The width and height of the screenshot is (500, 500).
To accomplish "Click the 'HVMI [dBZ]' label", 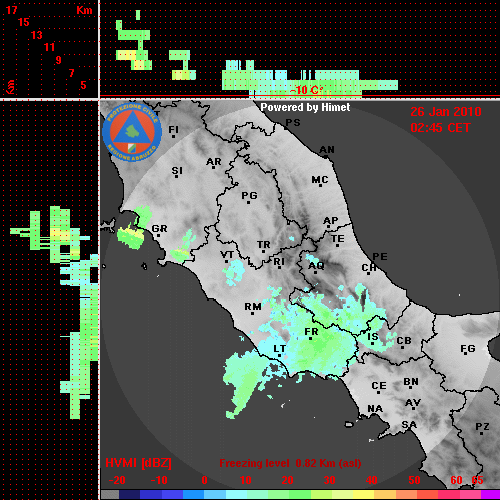I will pos(138,463).
